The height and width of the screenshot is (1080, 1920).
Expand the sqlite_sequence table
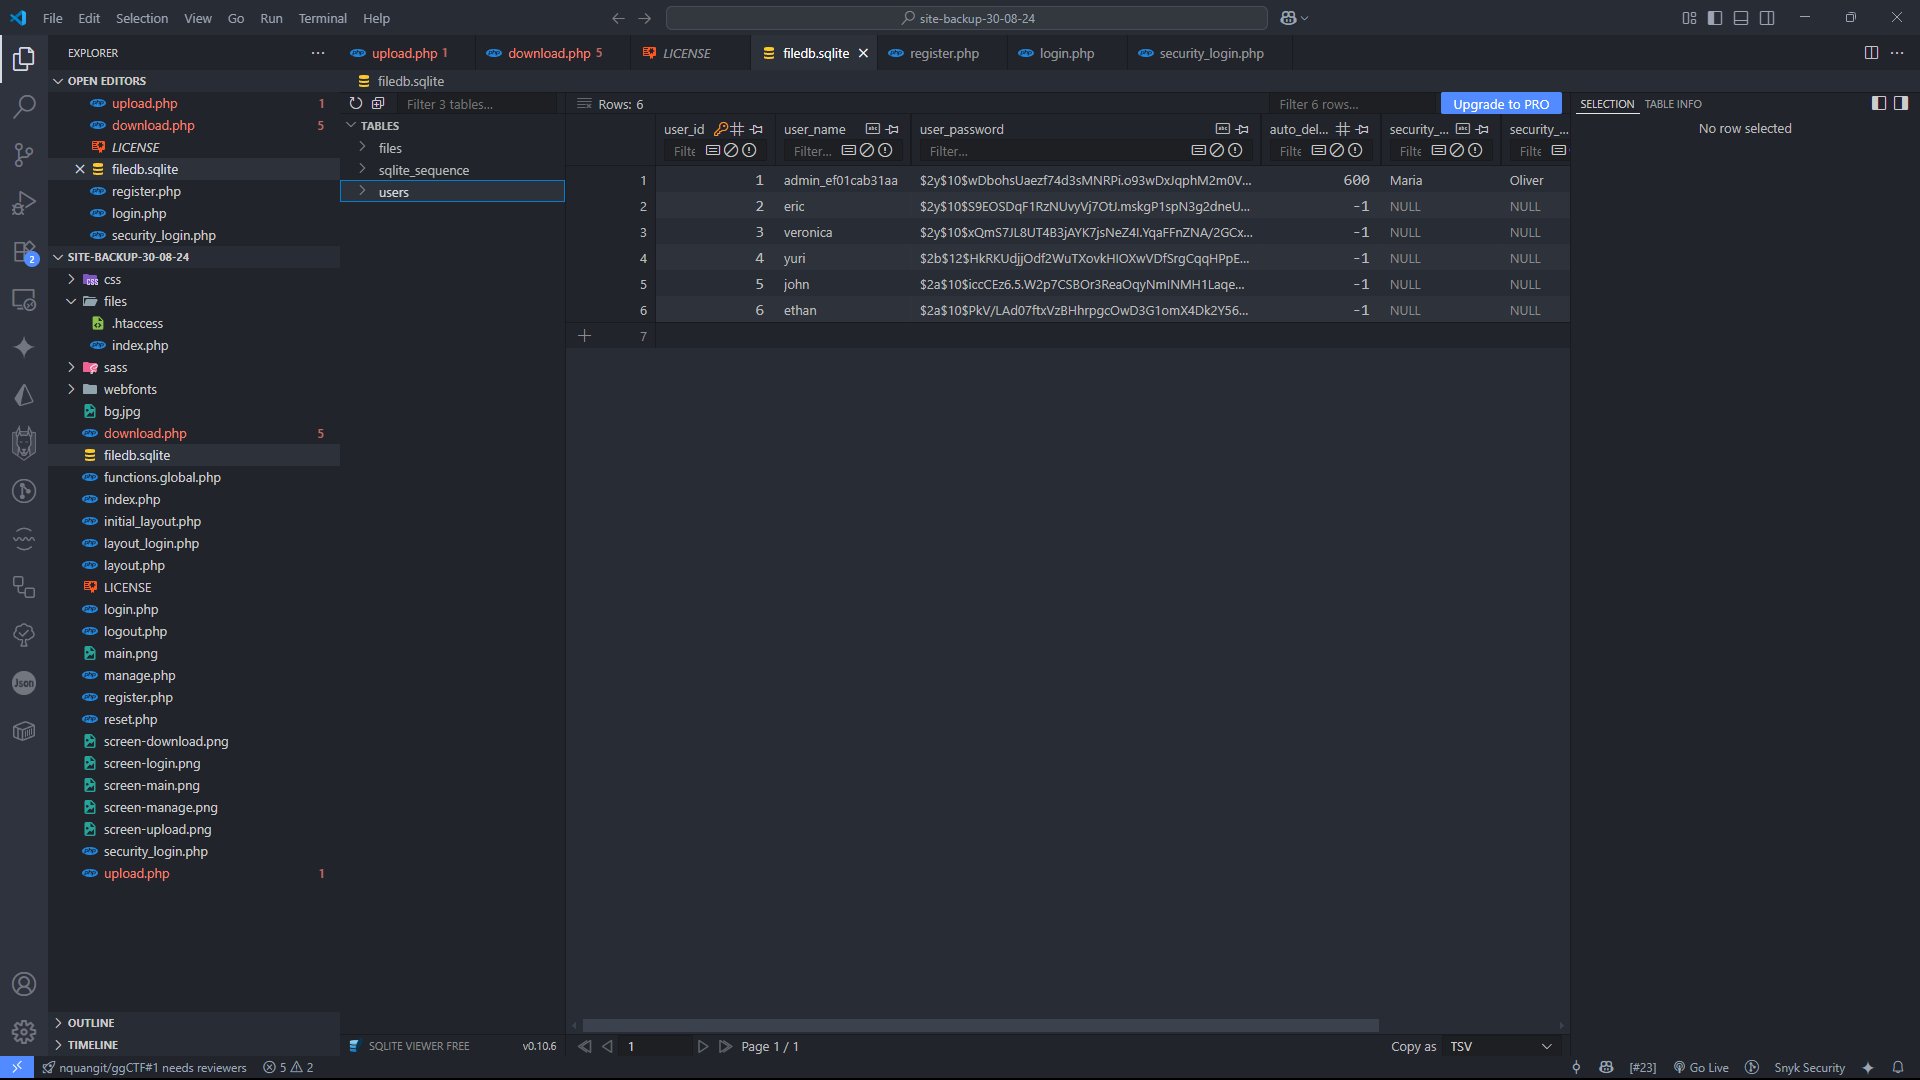point(363,170)
